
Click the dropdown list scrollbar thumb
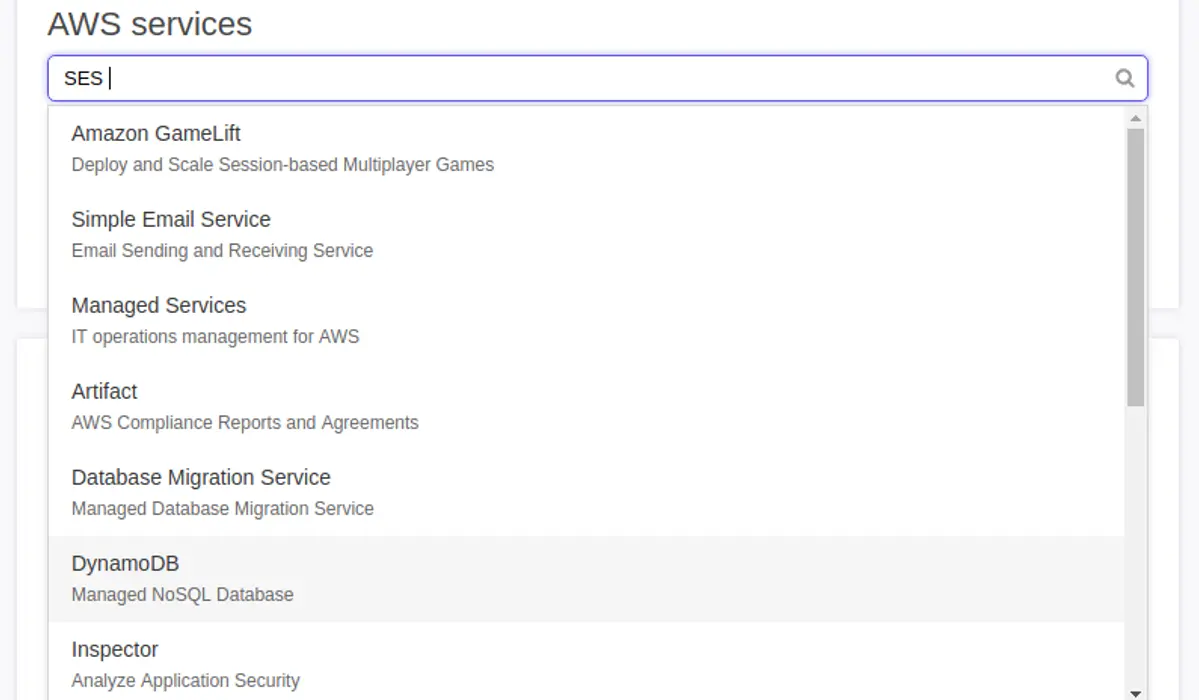[x=1136, y=267]
